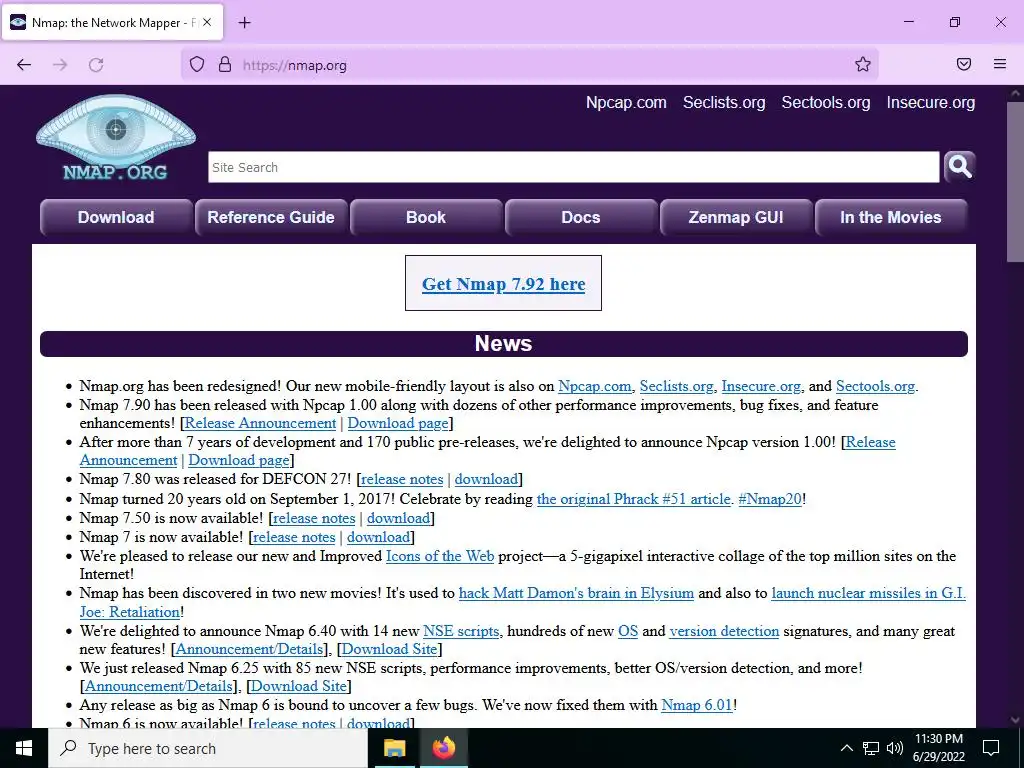This screenshot has width=1024, height=768.
Task: Click Download page link for Nmap 7.90
Action: click(x=398, y=423)
